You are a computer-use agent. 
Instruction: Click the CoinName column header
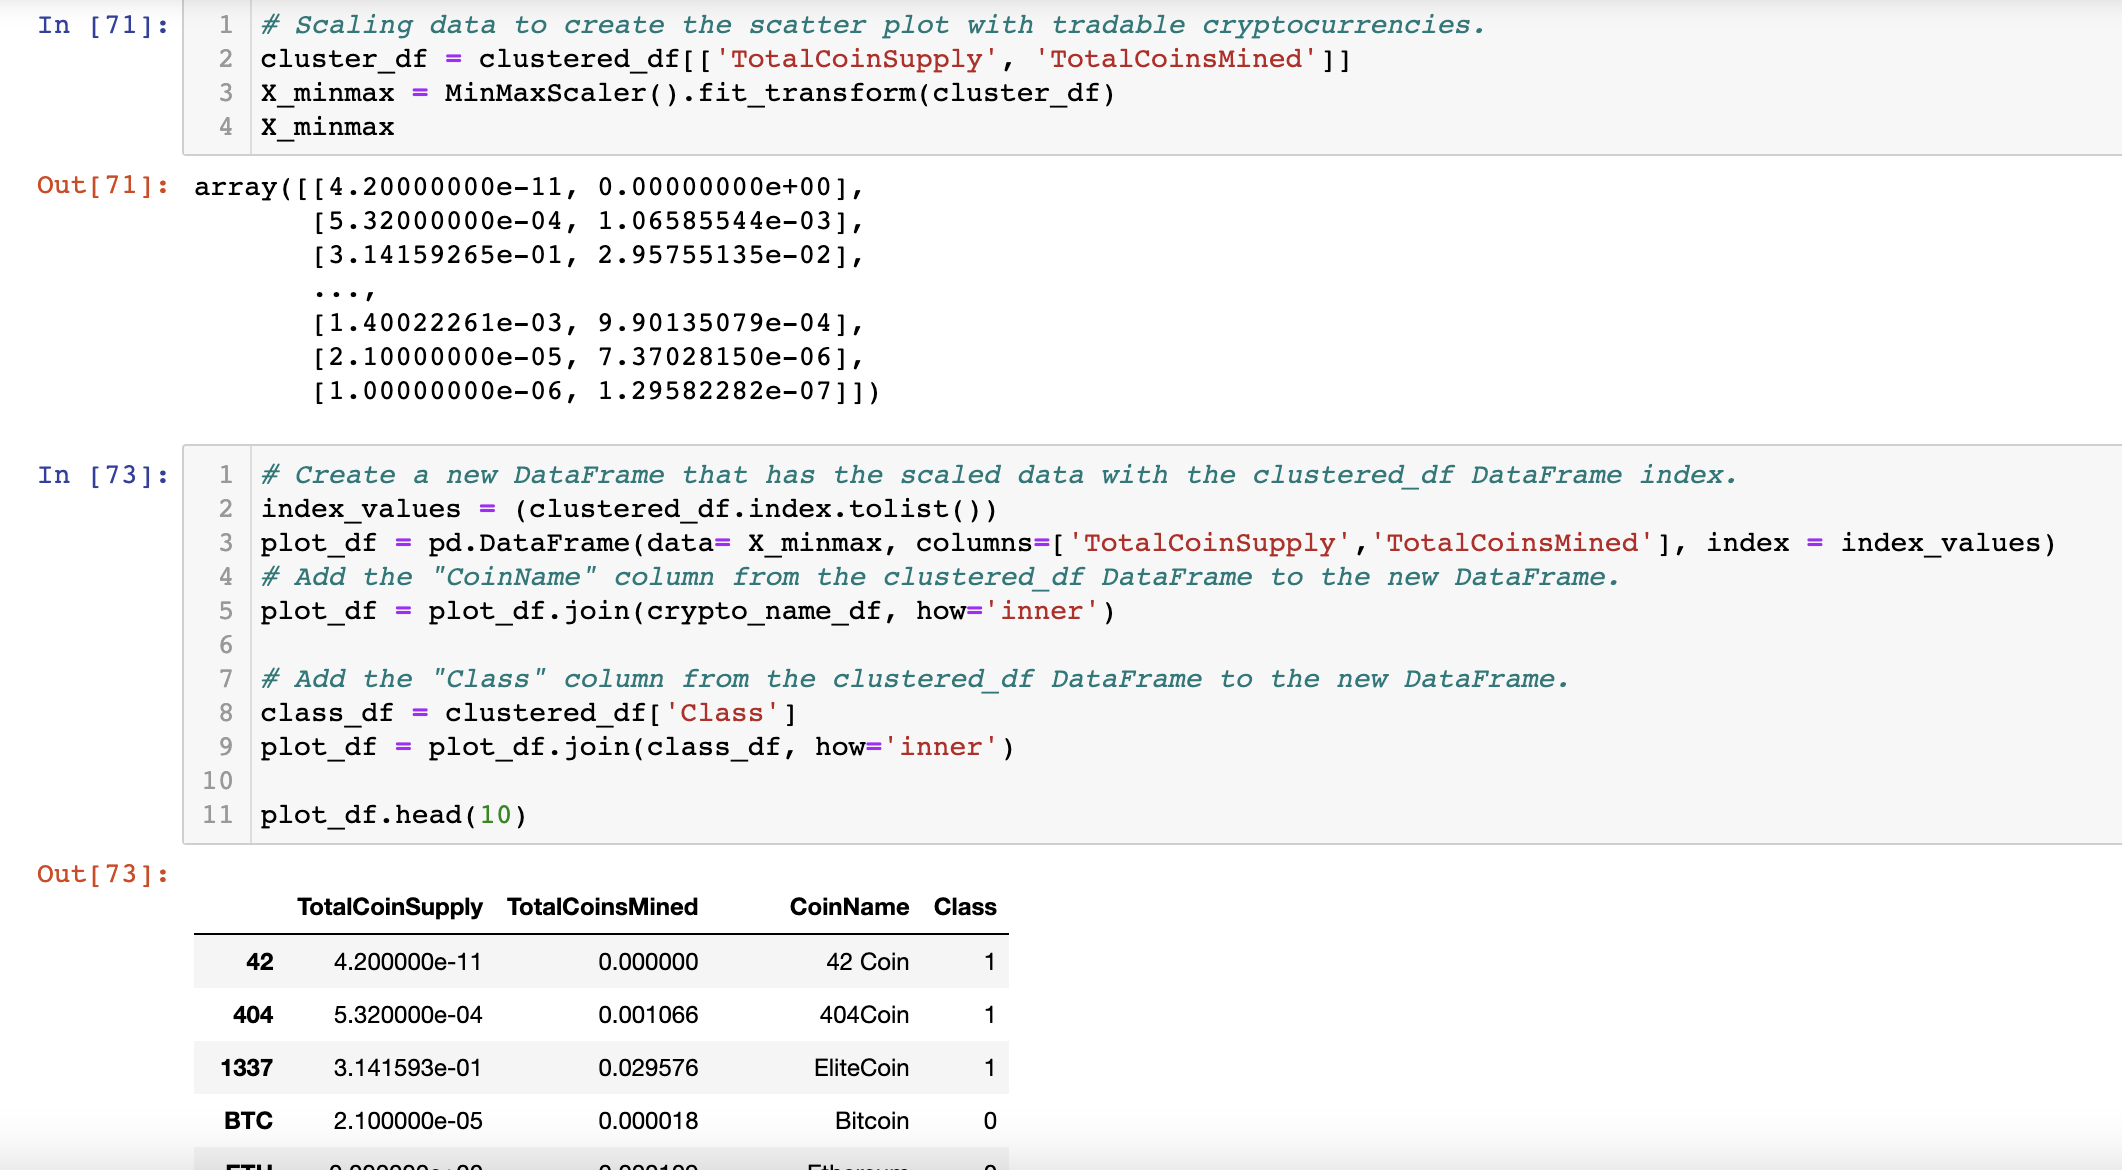pyautogui.click(x=848, y=907)
